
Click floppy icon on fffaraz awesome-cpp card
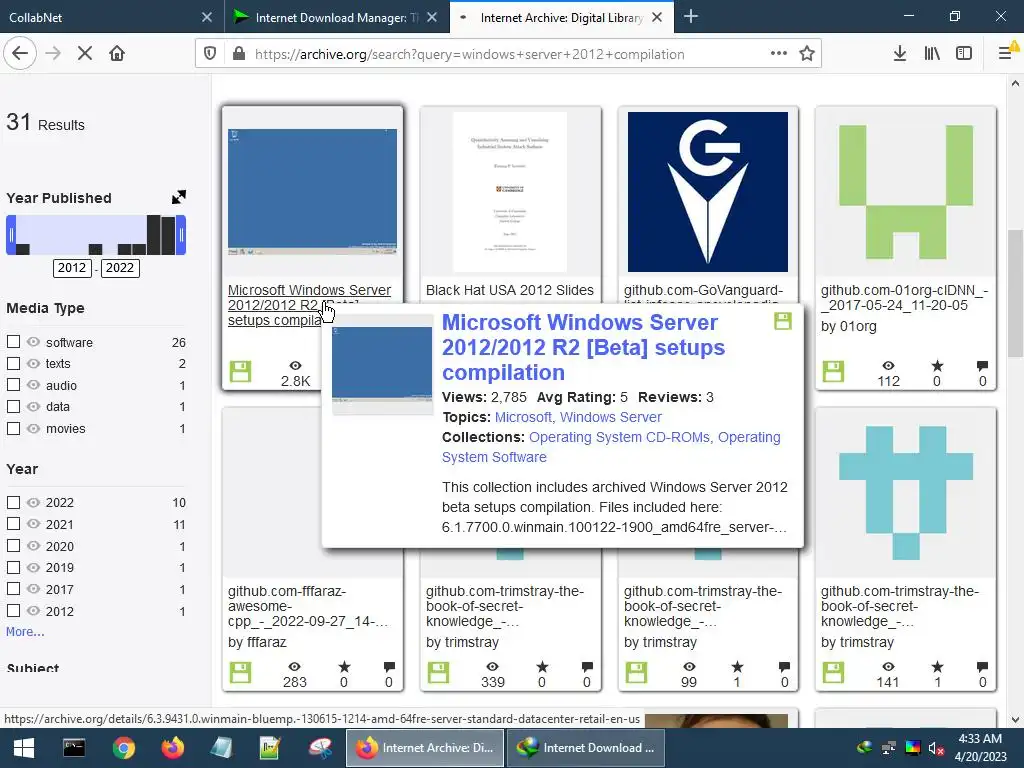(x=240, y=672)
